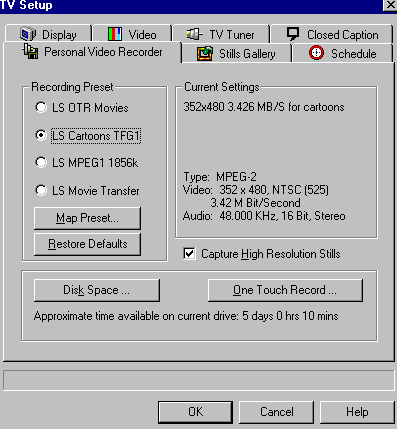Open the Disk Space dialog
The height and width of the screenshot is (429, 397).
point(97,290)
